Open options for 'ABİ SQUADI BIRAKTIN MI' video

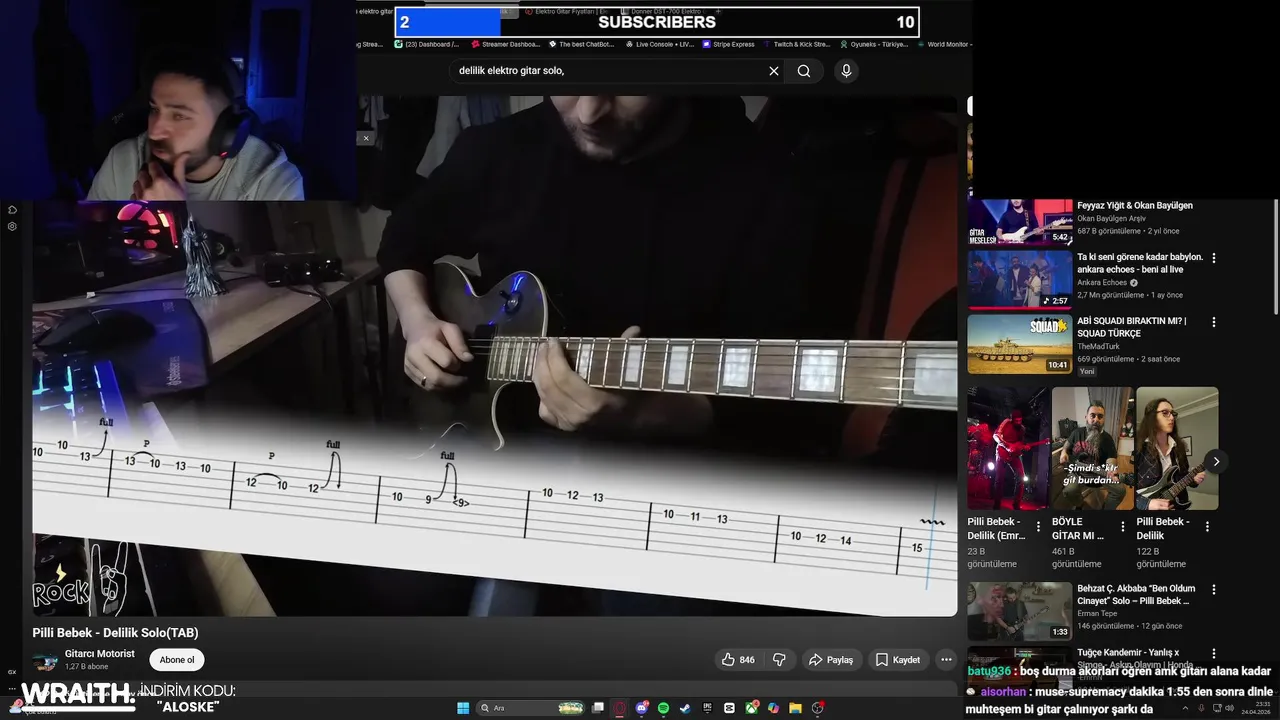point(1214,322)
